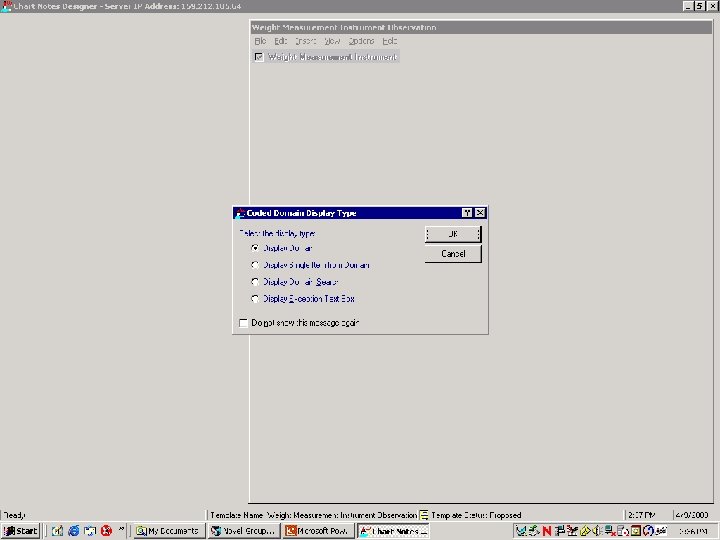The height and width of the screenshot is (540, 720).
Task: Click the red N Novell tray icon
Action: click(546, 531)
